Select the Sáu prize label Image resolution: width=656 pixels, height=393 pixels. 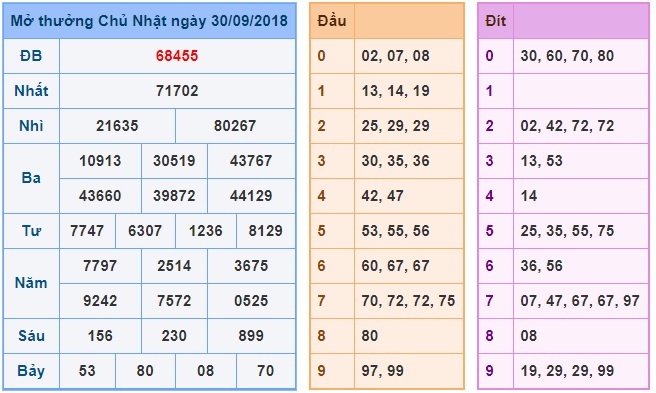(x=31, y=336)
